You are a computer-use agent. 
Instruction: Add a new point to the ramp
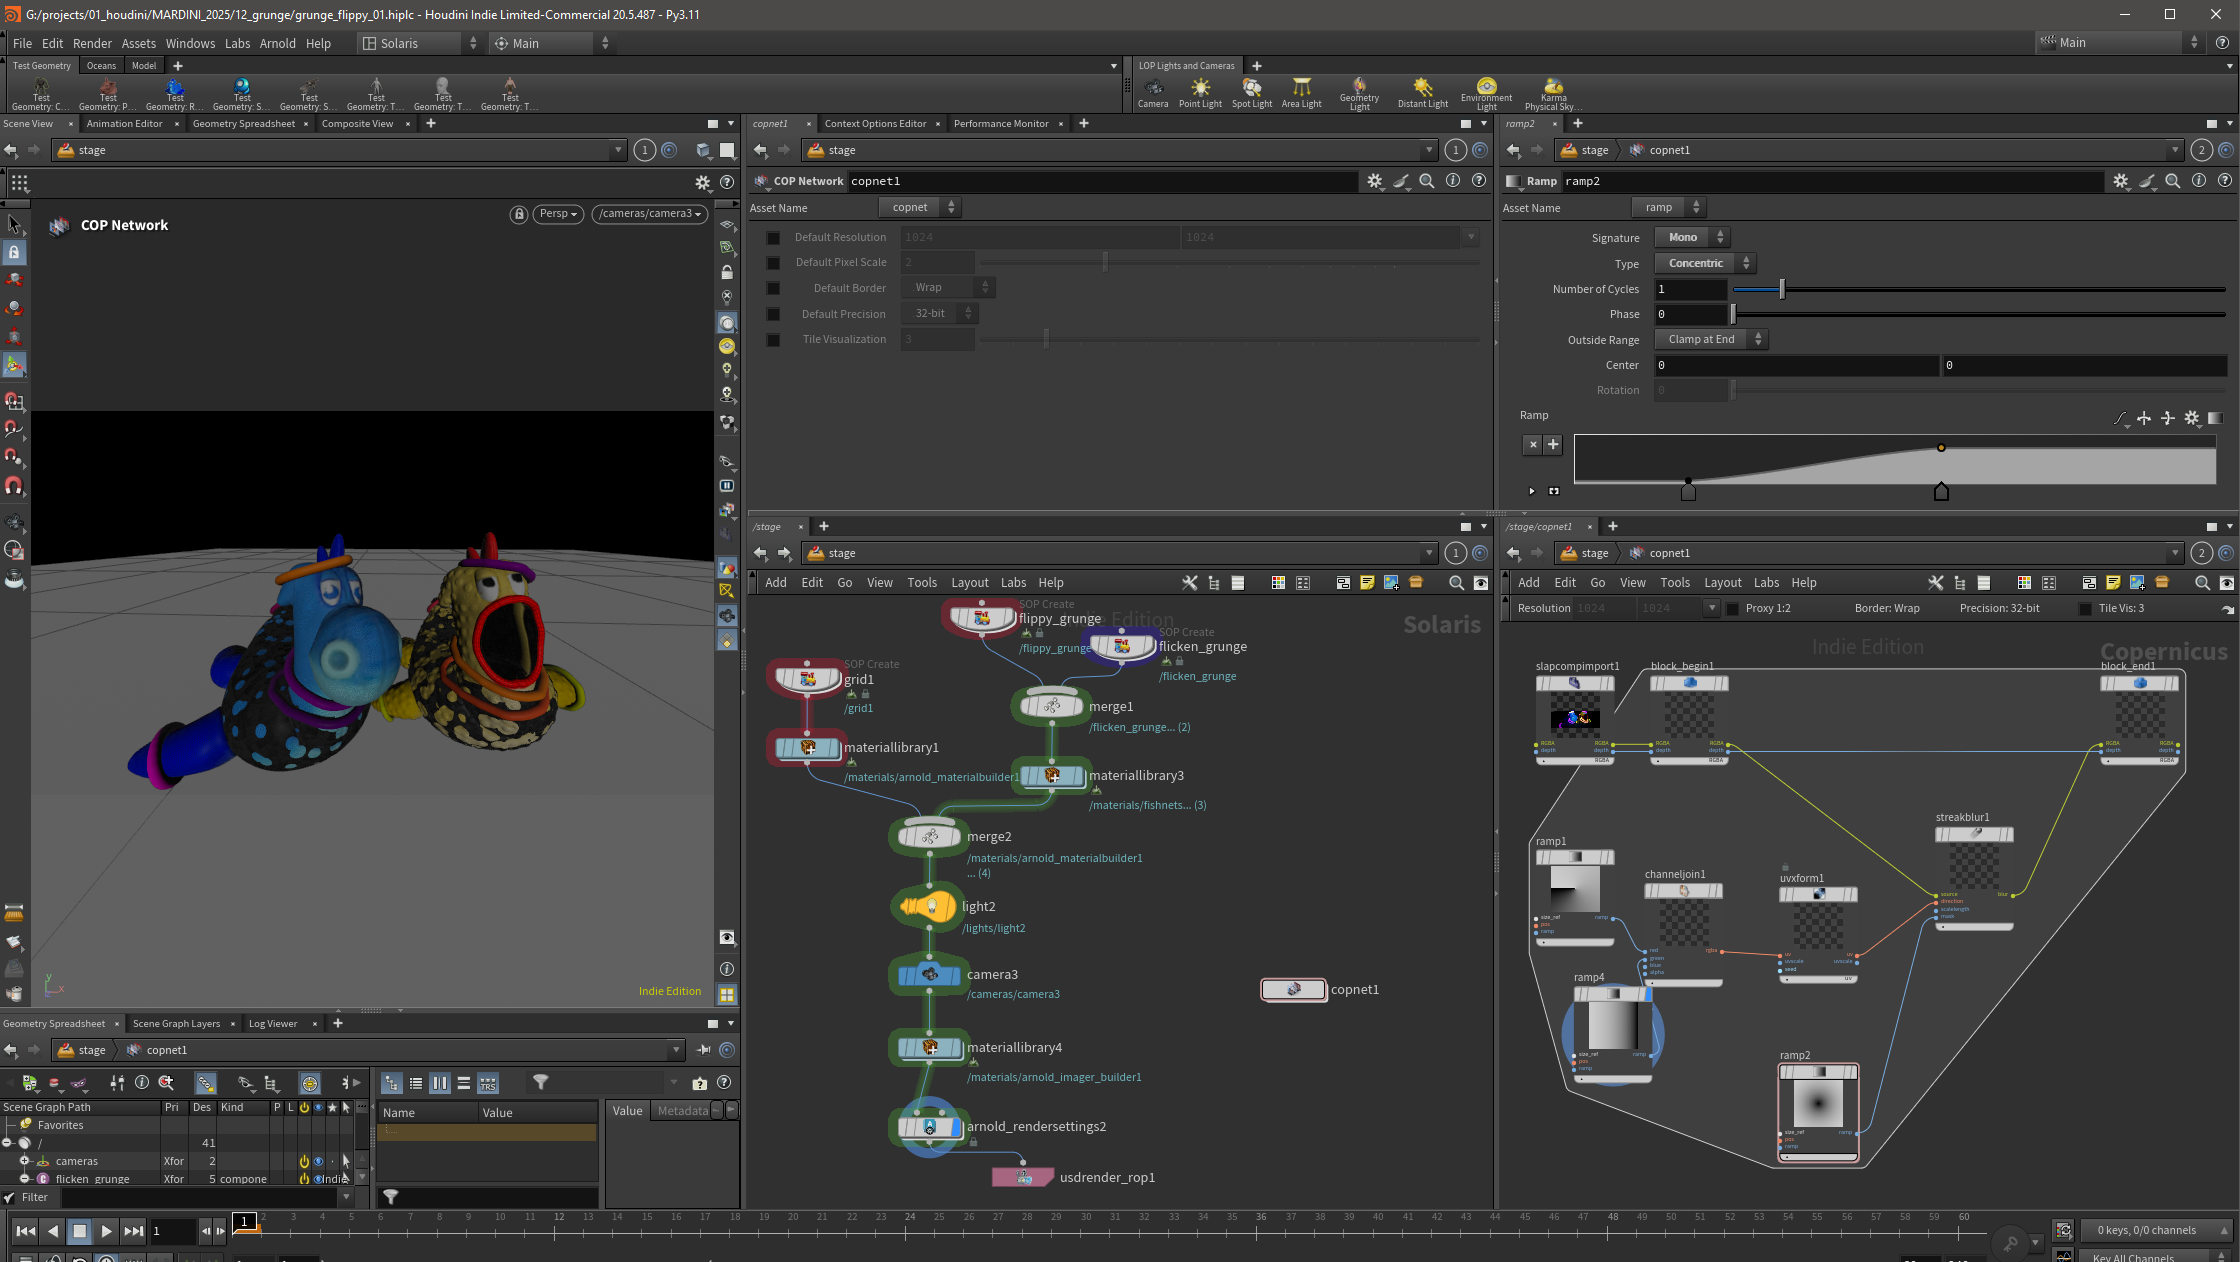[1553, 445]
